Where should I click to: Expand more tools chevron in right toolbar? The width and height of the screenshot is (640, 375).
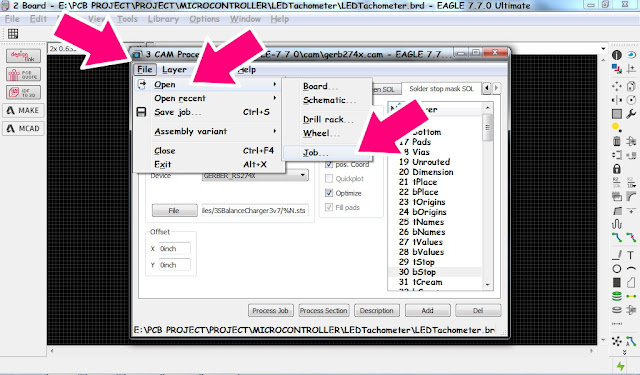(624, 353)
